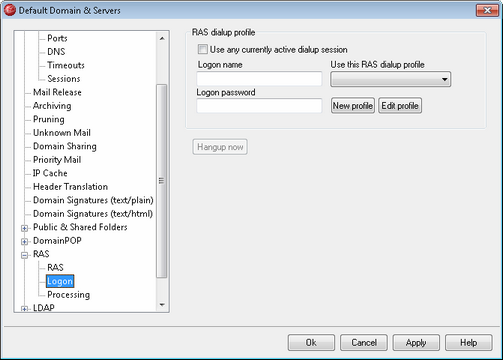503x360 pixels.
Task: Enable use any currently active dialup session
Action: point(202,49)
